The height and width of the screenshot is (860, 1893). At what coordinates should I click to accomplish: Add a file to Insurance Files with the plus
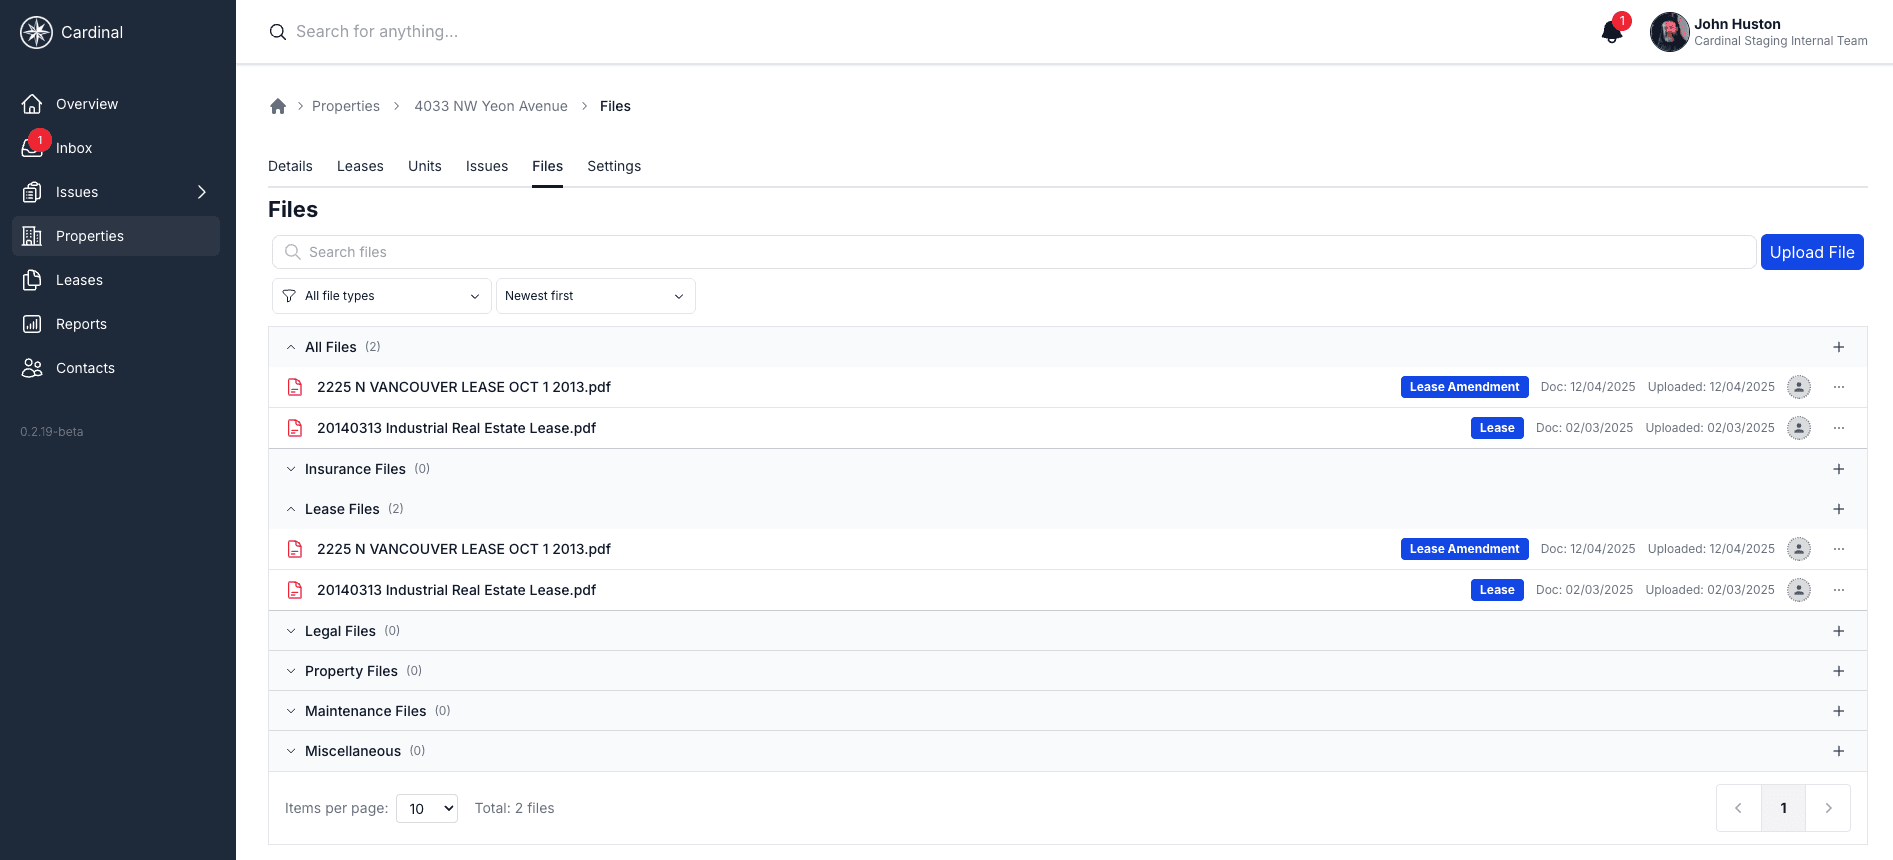[1838, 469]
